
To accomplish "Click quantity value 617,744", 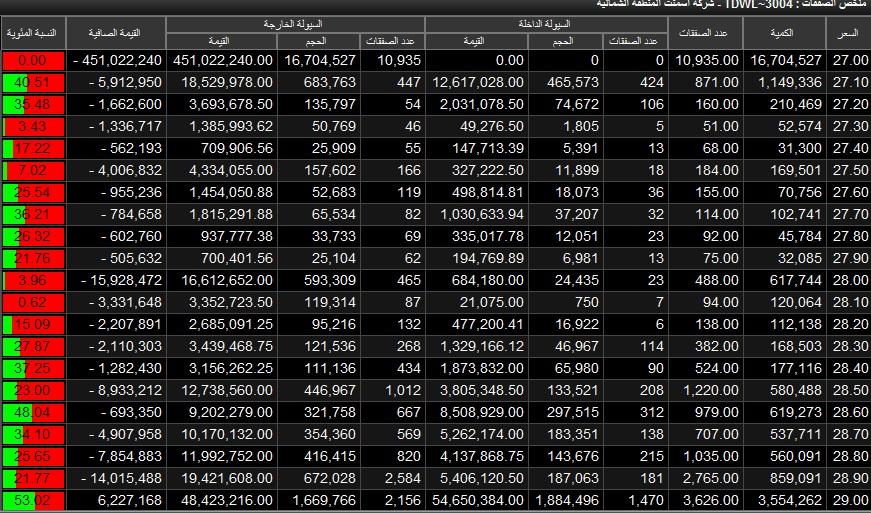I will (784, 280).
